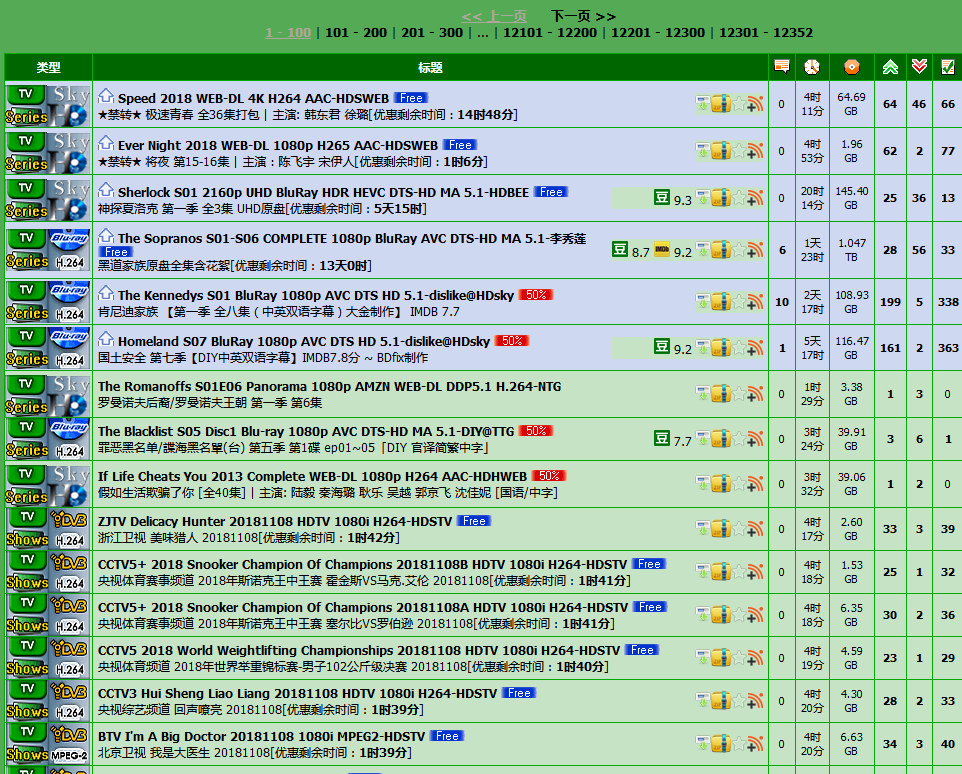This screenshot has height=774, width=962.
Task: Open Ever Night 2018 WEB-DL 1080p title
Action: click(x=278, y=145)
